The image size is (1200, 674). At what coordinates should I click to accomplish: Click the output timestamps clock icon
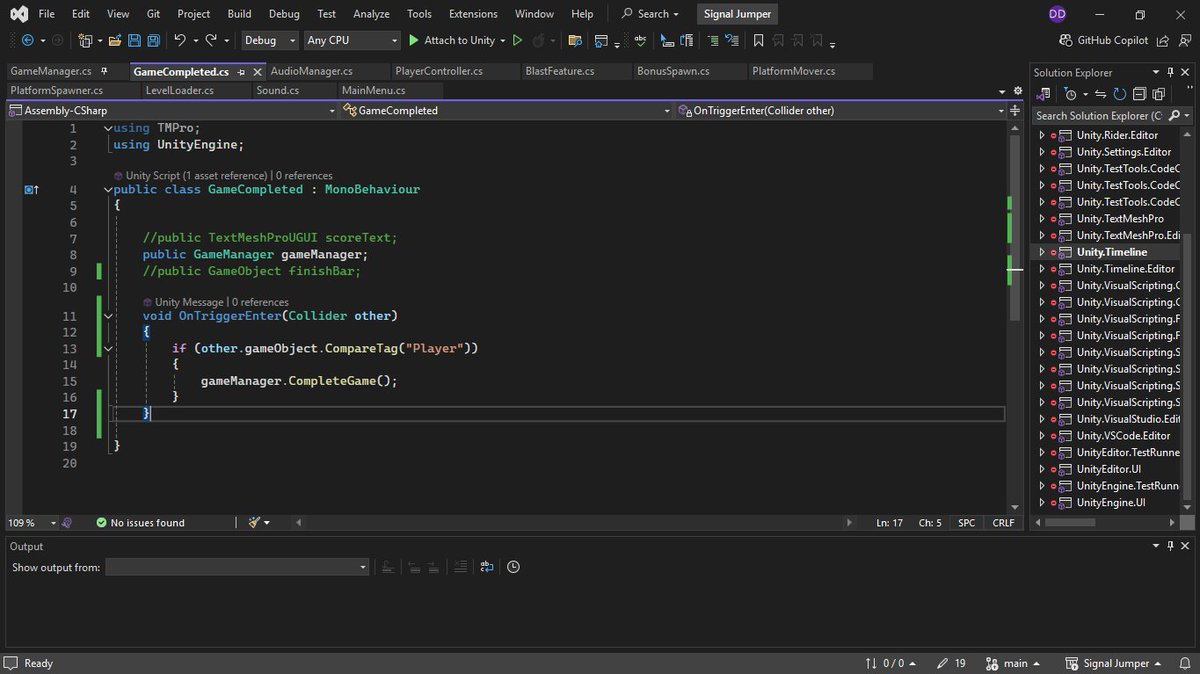coord(513,567)
